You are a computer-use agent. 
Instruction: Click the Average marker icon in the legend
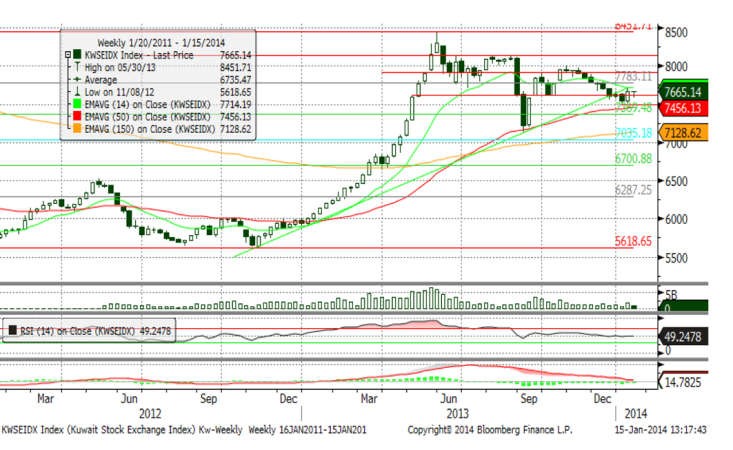77,79
